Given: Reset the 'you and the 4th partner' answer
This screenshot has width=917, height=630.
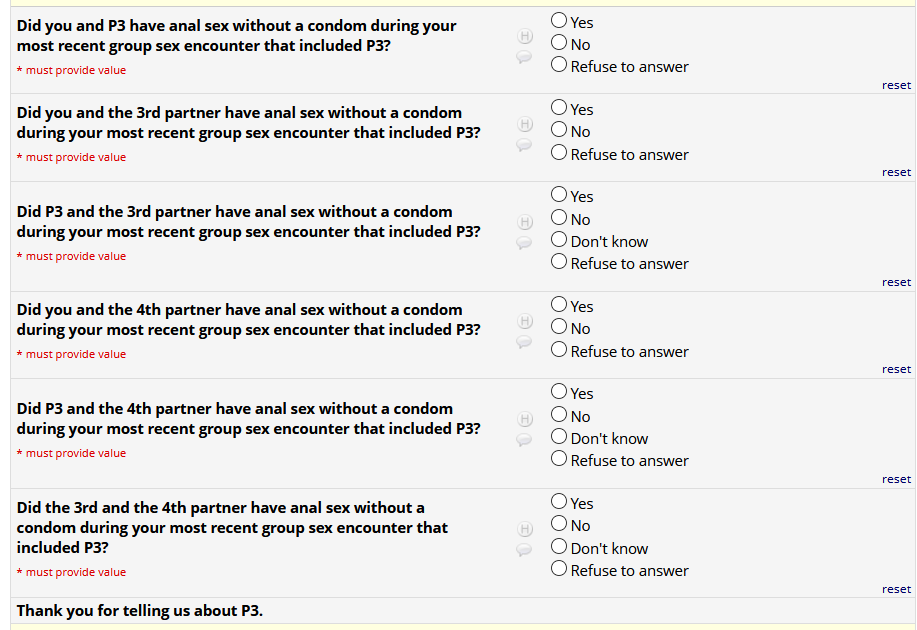Looking at the screenshot, I should click(896, 369).
